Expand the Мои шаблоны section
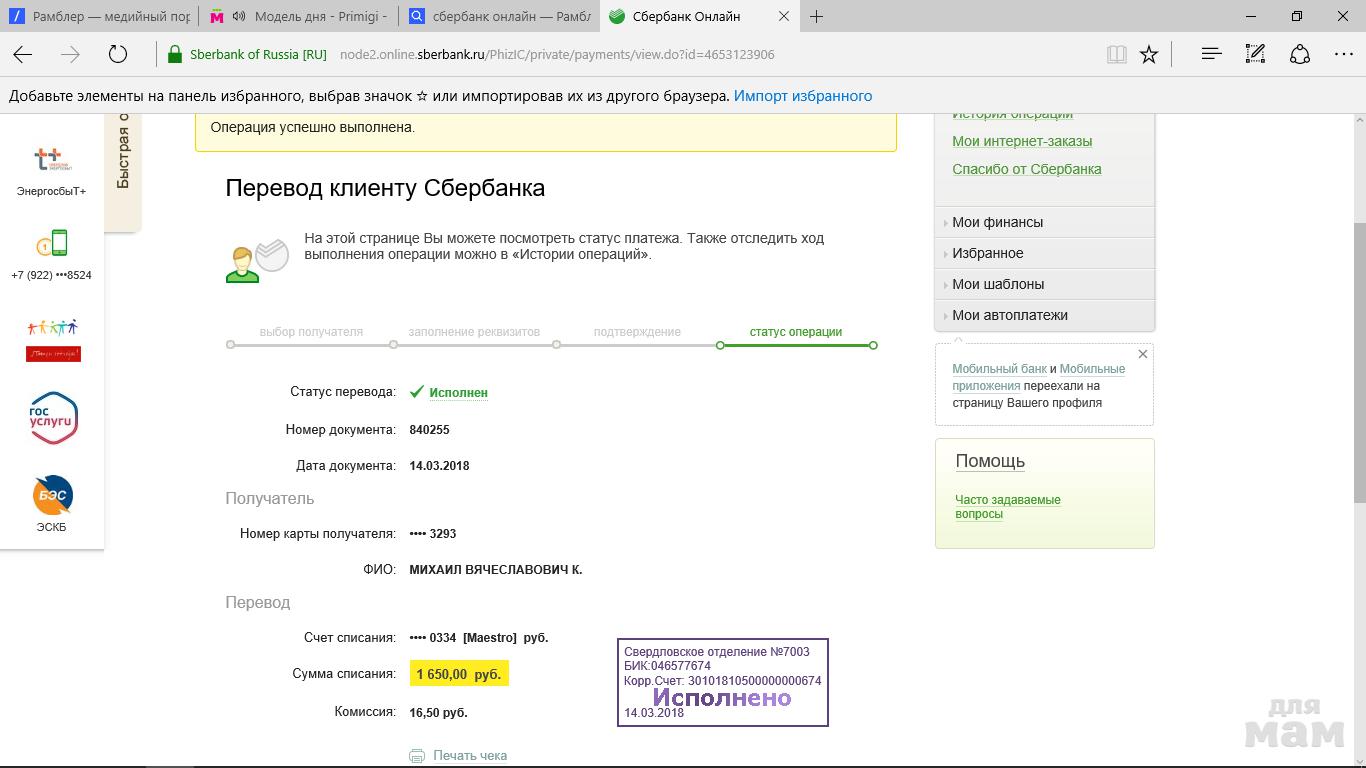Image resolution: width=1366 pixels, height=768 pixels. pos(997,284)
